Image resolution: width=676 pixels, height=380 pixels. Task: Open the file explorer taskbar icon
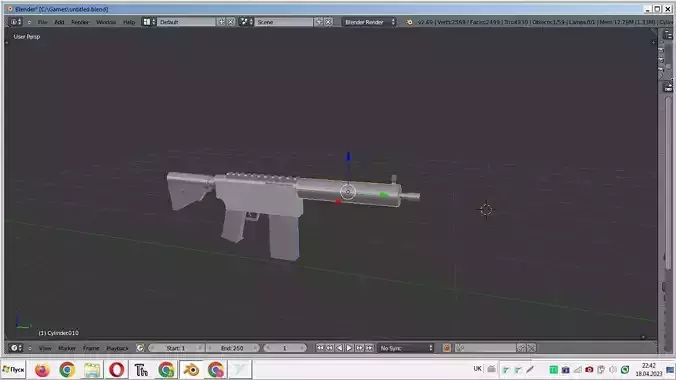(x=92, y=370)
